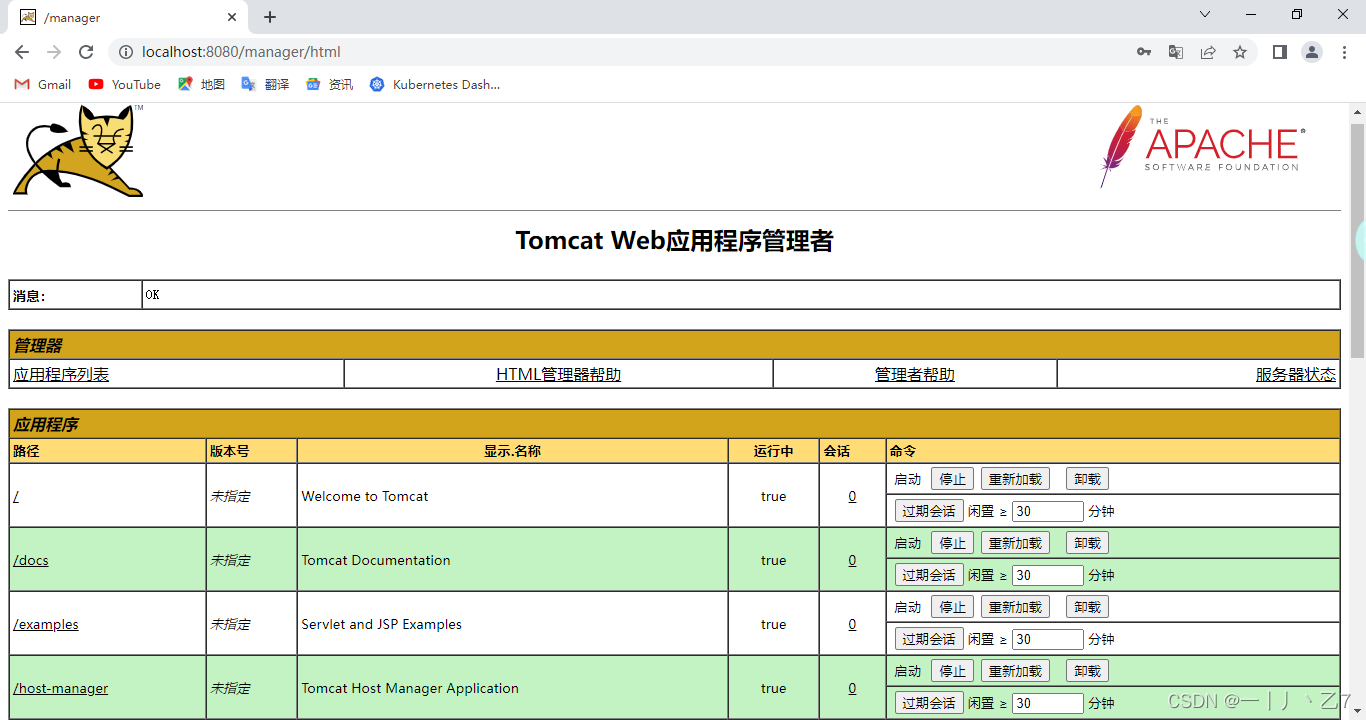This screenshot has width=1366, height=720.
Task: Click idle minutes field for Tomcat Documentation
Action: 1048,575
